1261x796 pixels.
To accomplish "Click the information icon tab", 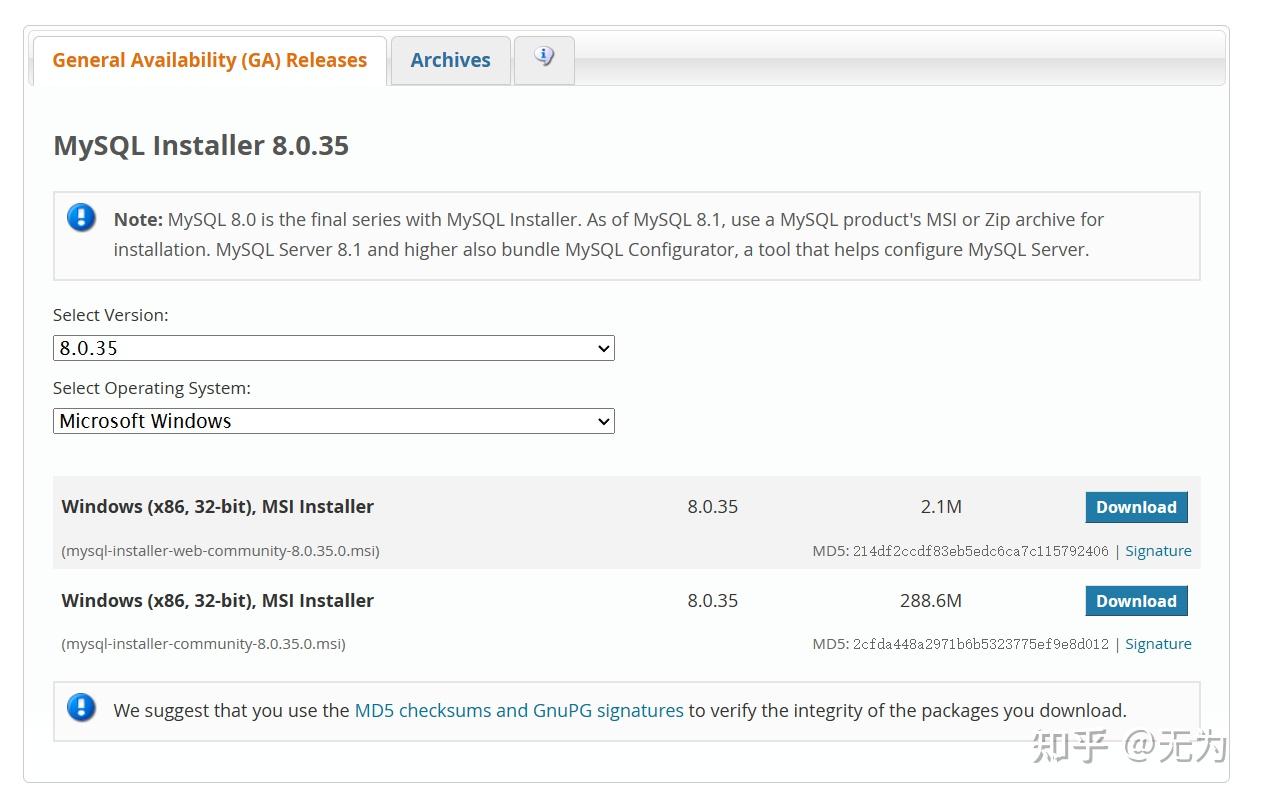I will coord(544,57).
